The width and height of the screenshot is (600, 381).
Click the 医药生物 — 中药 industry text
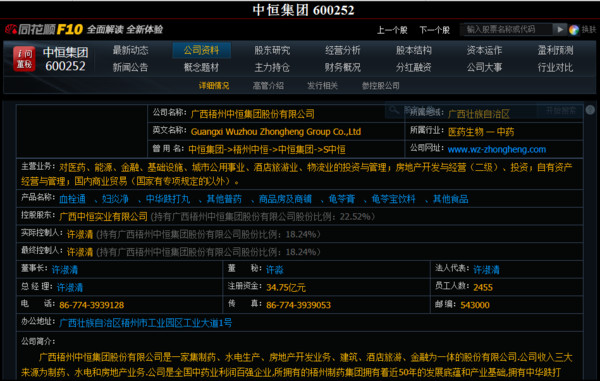[x=481, y=132]
